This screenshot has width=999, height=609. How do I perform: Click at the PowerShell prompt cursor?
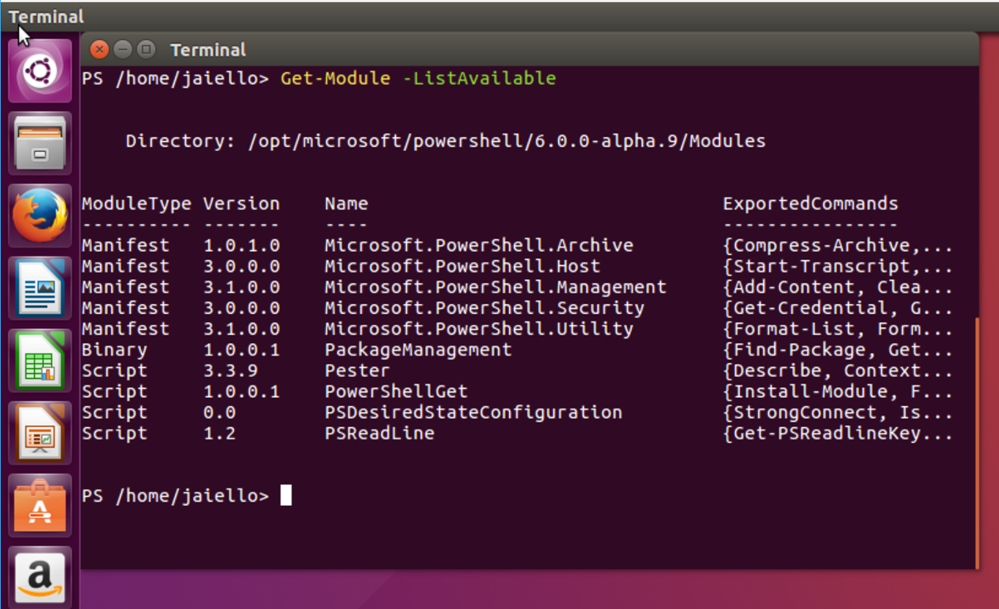[x=286, y=495]
